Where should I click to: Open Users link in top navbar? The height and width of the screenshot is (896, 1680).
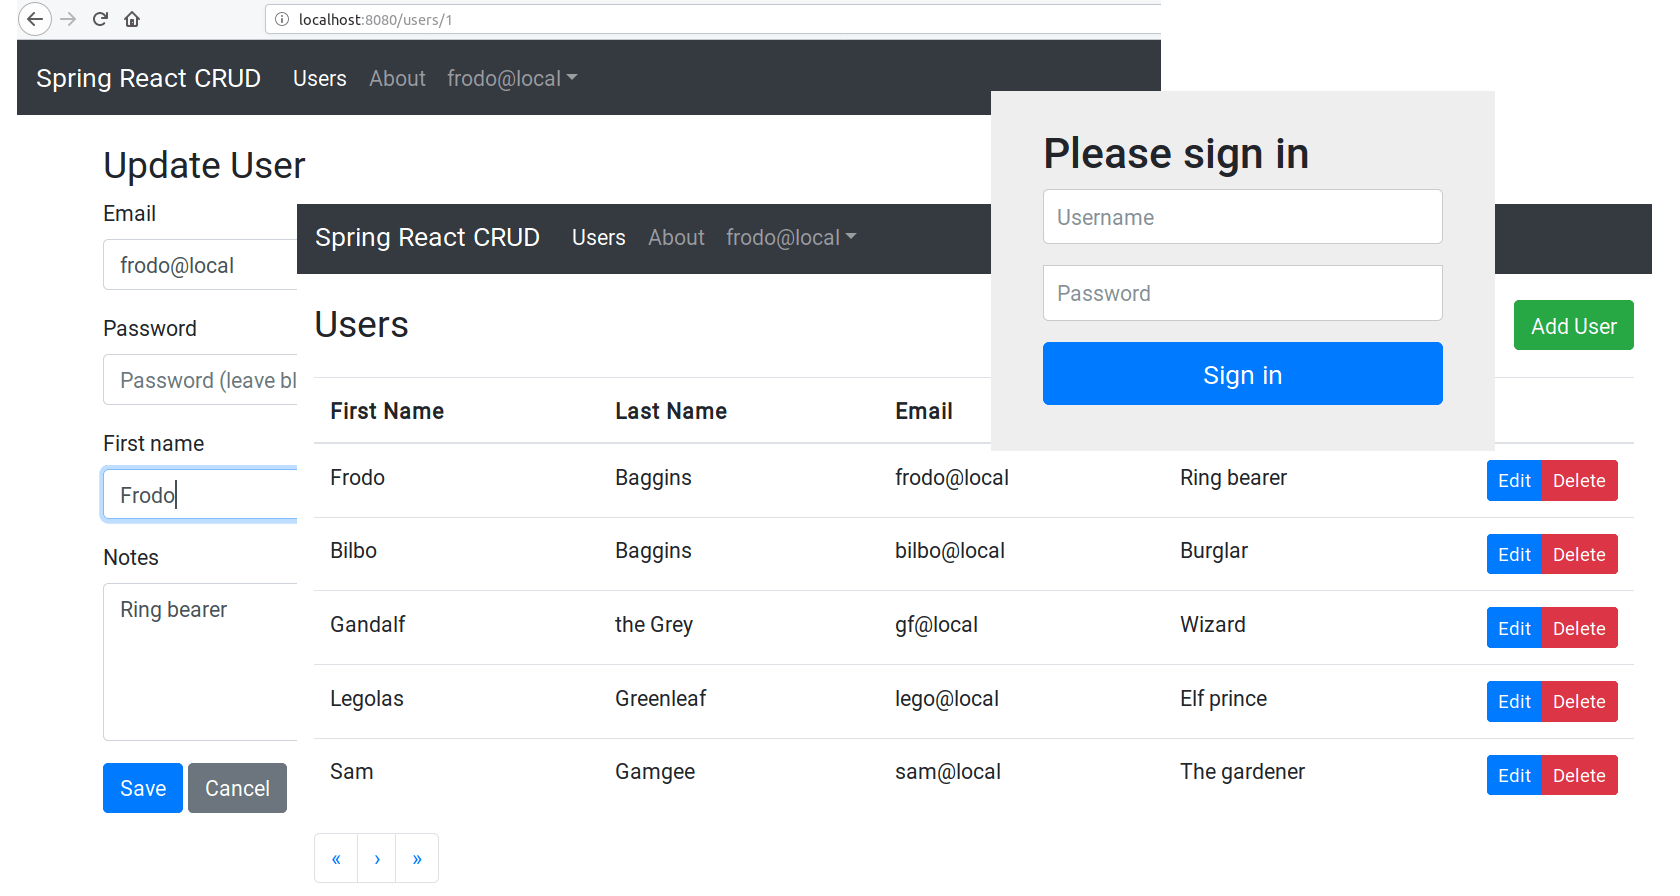[x=319, y=78]
